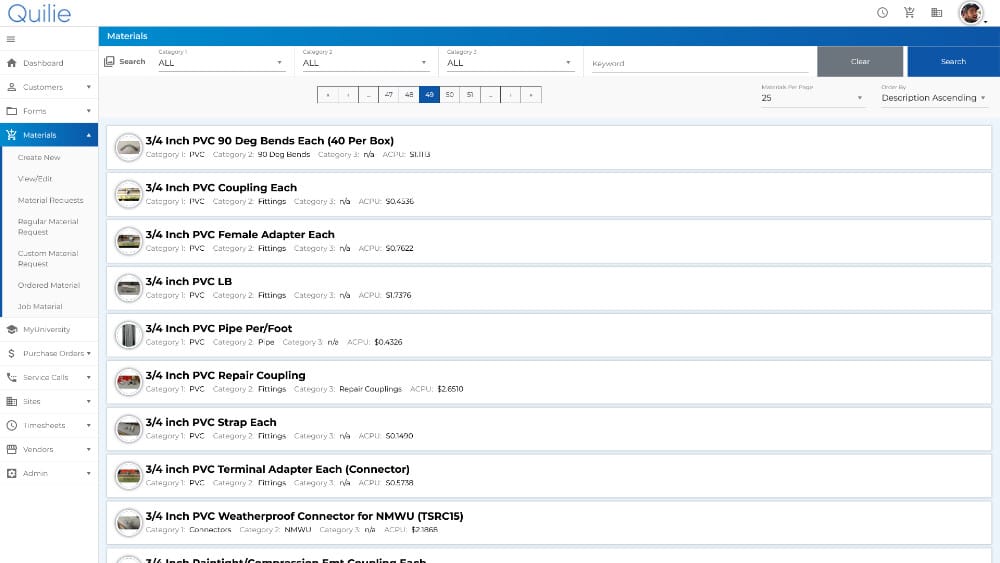The height and width of the screenshot is (563, 1000).
Task: Click the first page pagination button
Action: (x=328, y=94)
